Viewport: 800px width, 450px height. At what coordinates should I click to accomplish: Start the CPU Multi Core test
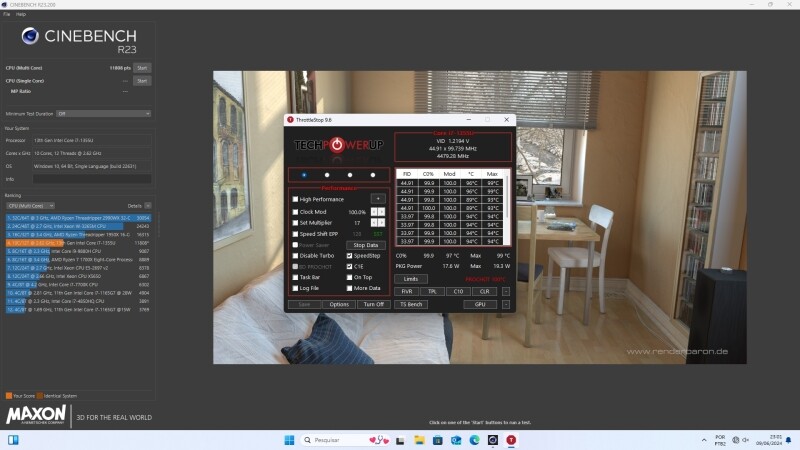coord(142,67)
